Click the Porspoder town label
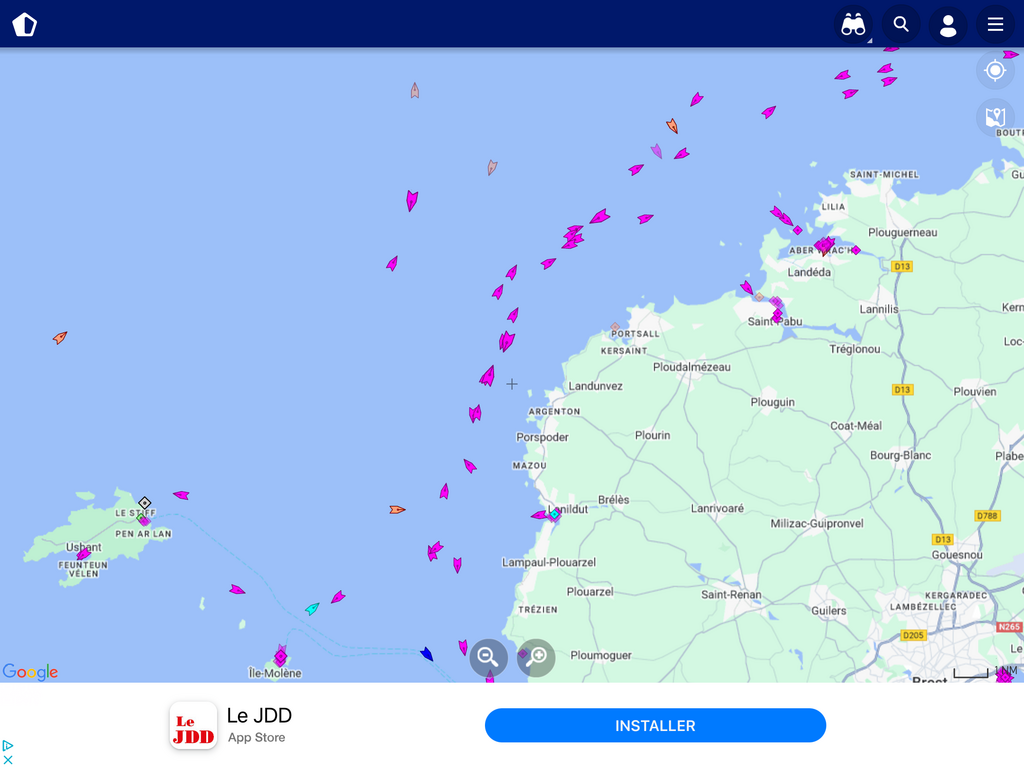This screenshot has width=1024, height=768. (x=542, y=438)
